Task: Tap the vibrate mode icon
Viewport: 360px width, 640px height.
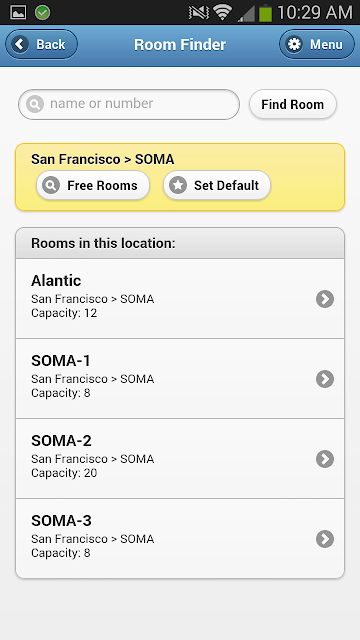Action: (199, 13)
